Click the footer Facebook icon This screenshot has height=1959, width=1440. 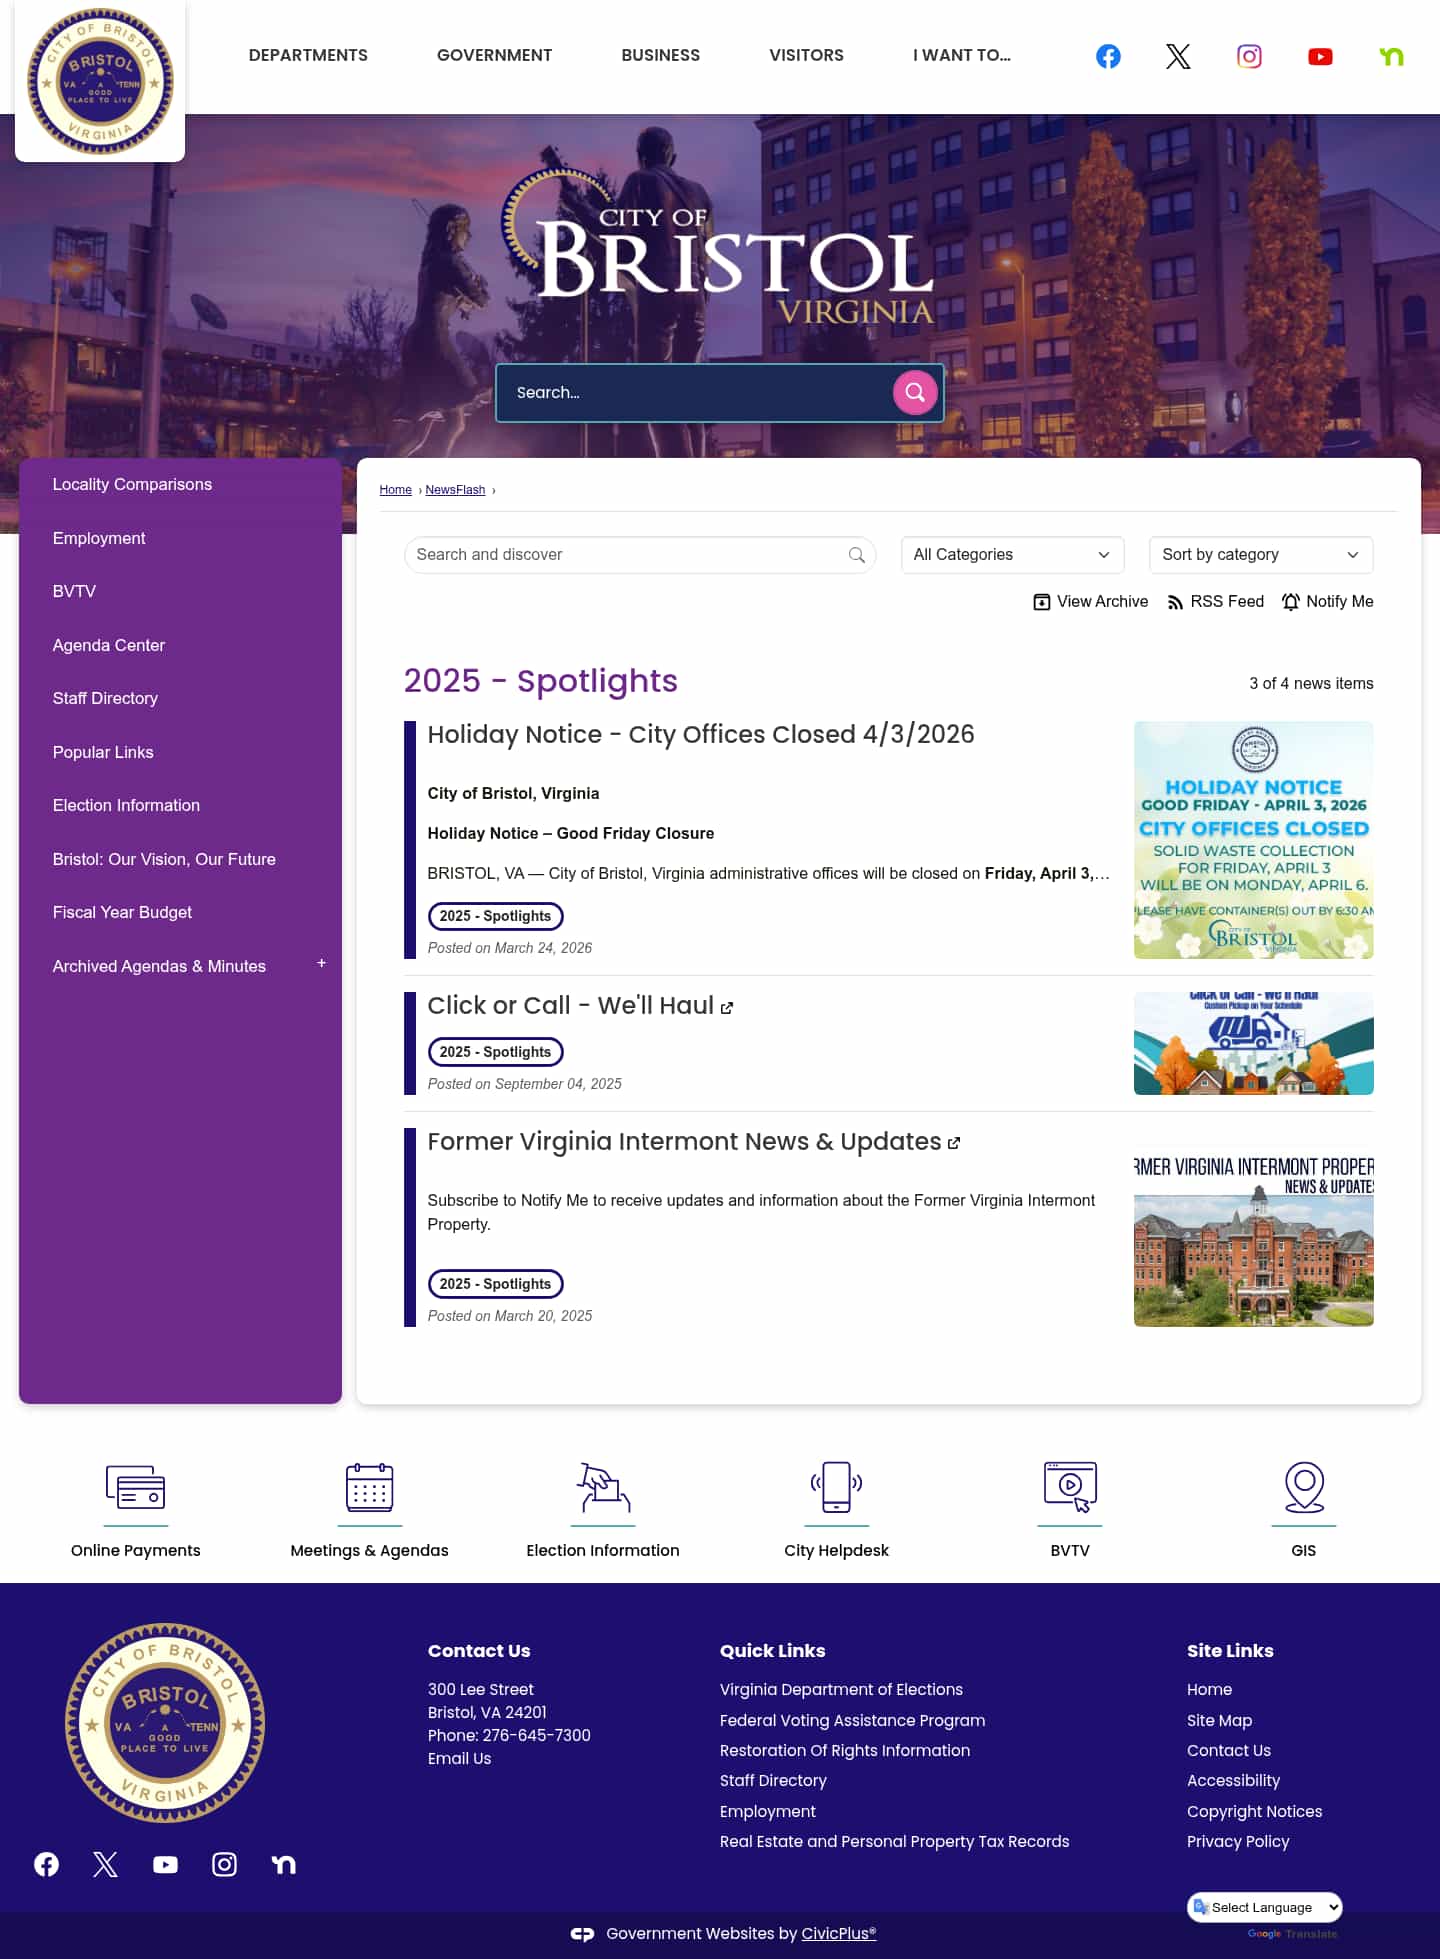tap(46, 1864)
